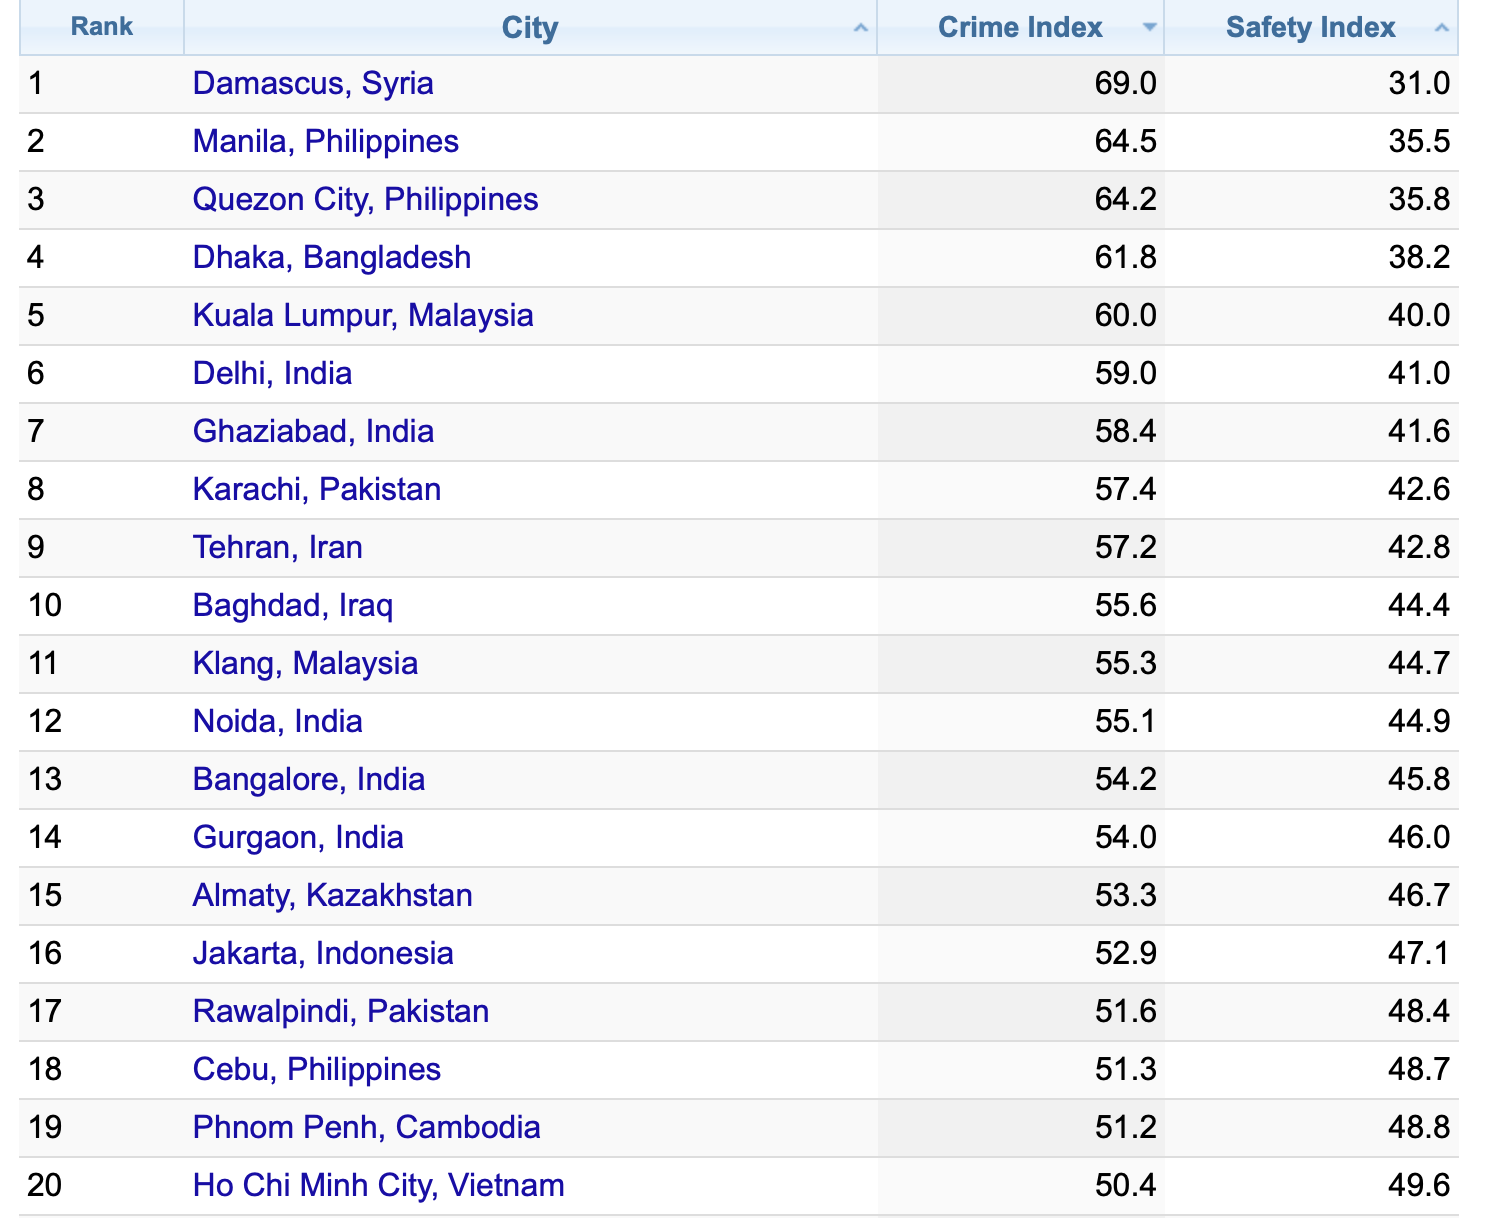
Task: Select safety index value 41.0 for Delhi
Action: [x=1419, y=373]
